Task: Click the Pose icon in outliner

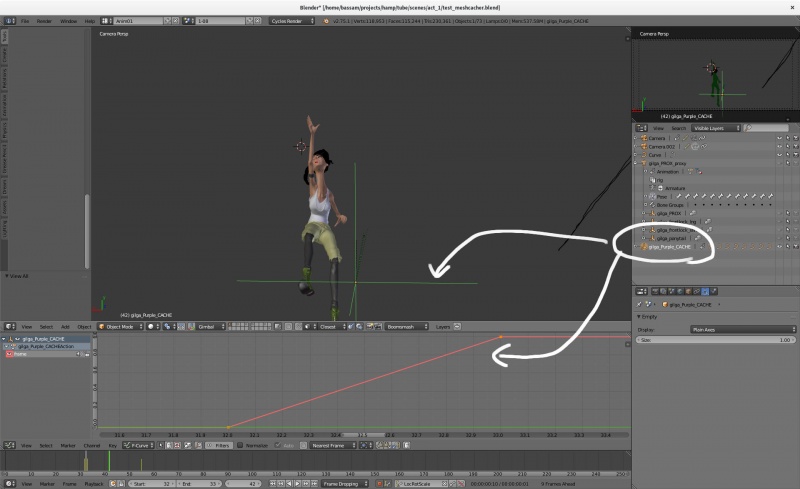Action: (x=650, y=196)
